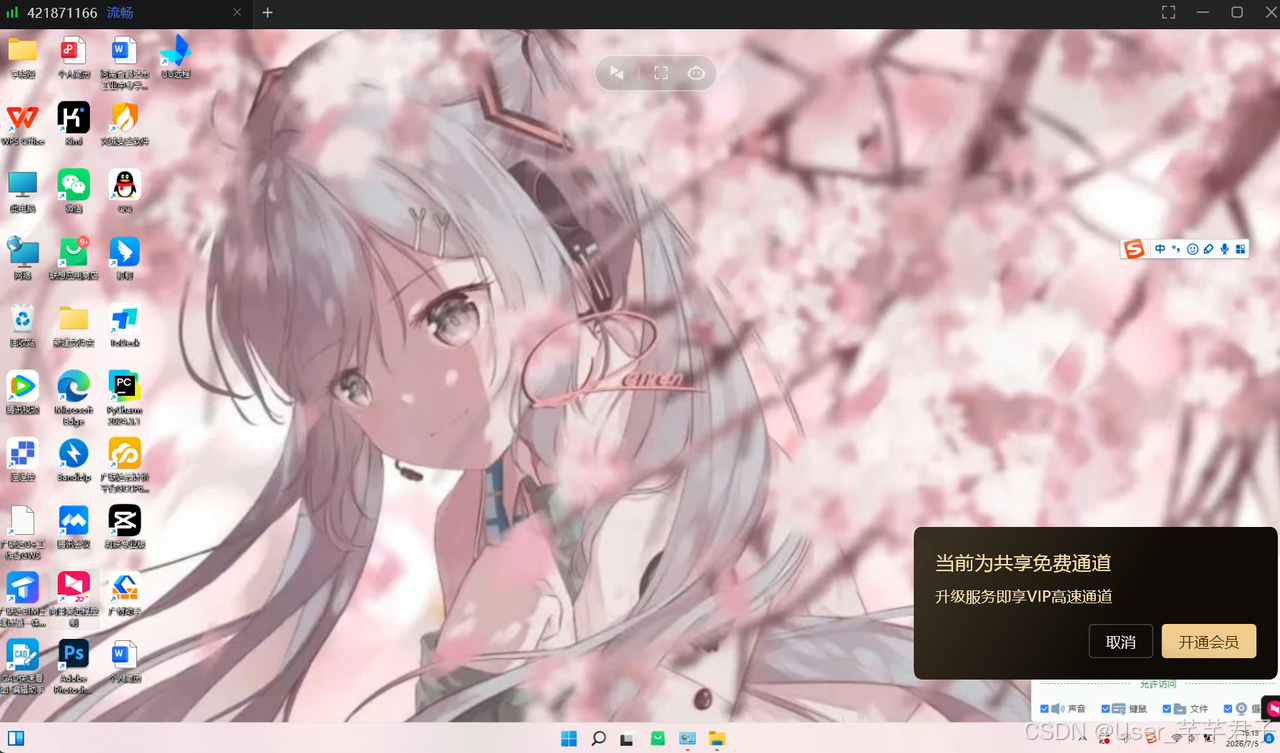This screenshot has height=753, width=1280.
Task: Open the CAD viewer desktop shortcut
Action: 22,666
